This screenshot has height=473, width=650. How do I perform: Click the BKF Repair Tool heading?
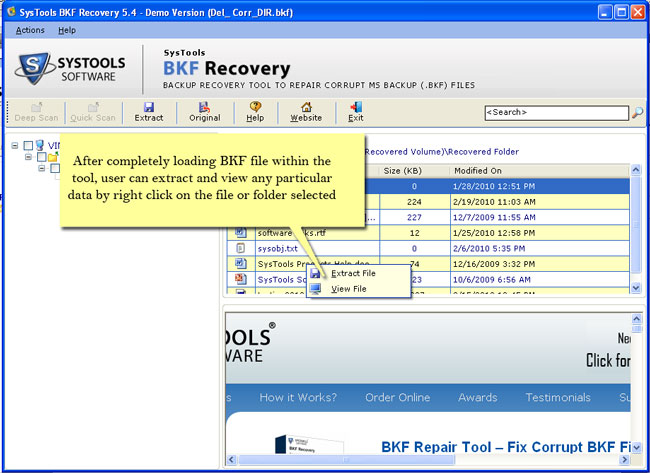[506, 447]
